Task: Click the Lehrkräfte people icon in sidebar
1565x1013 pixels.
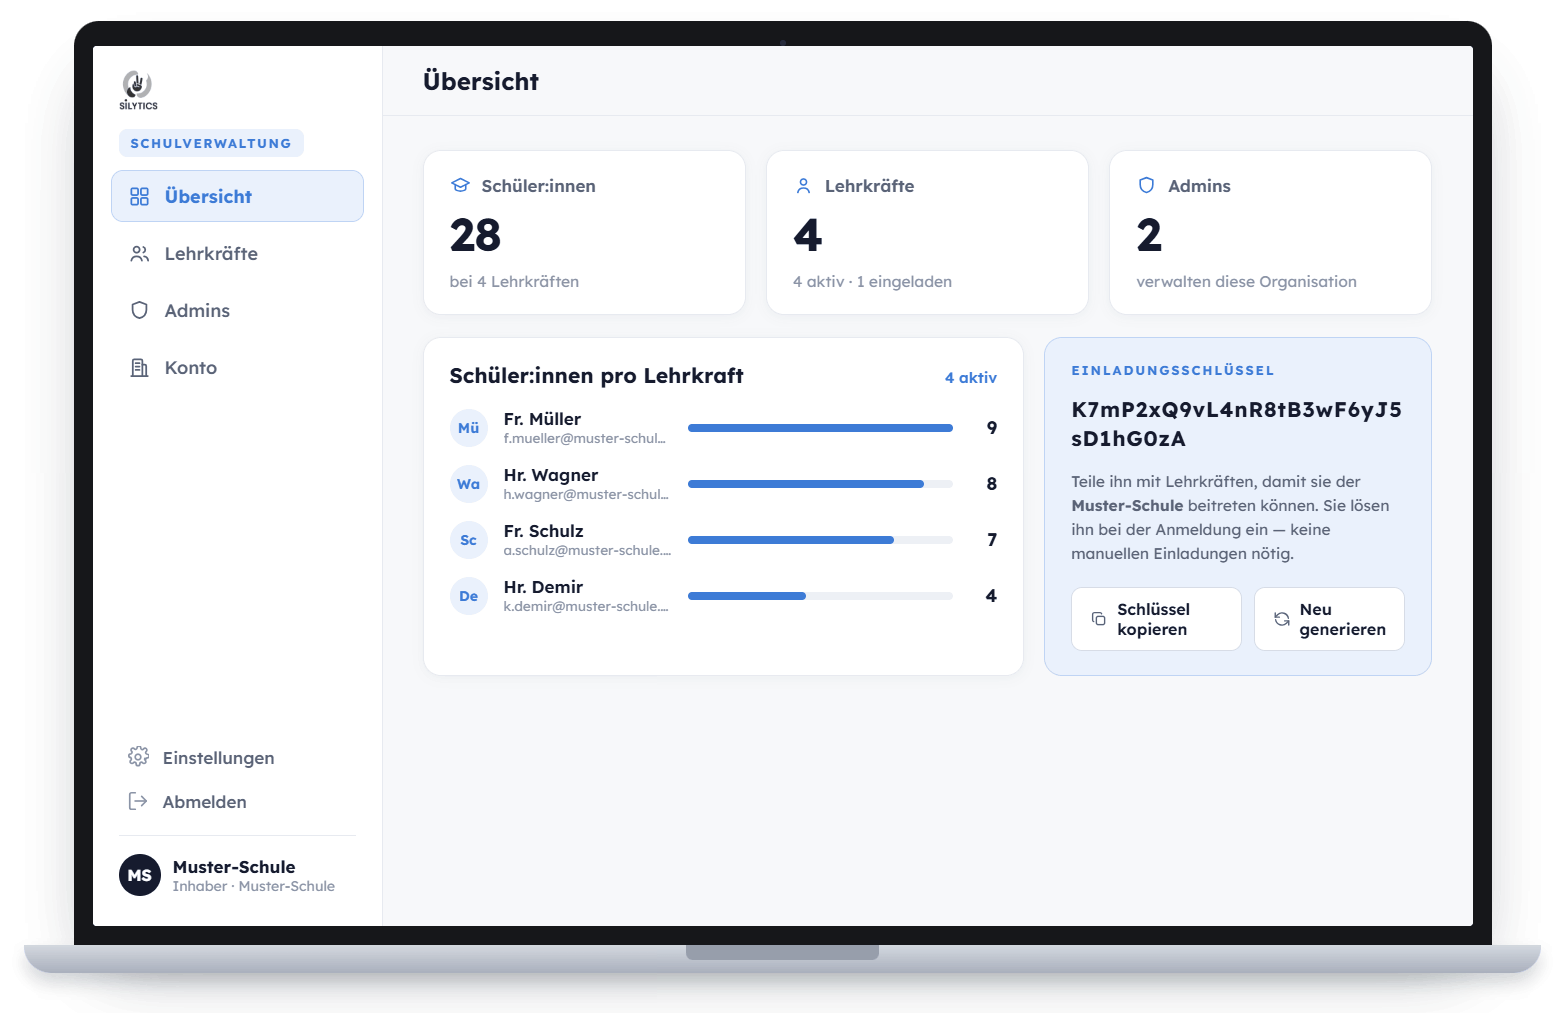Action: (140, 254)
